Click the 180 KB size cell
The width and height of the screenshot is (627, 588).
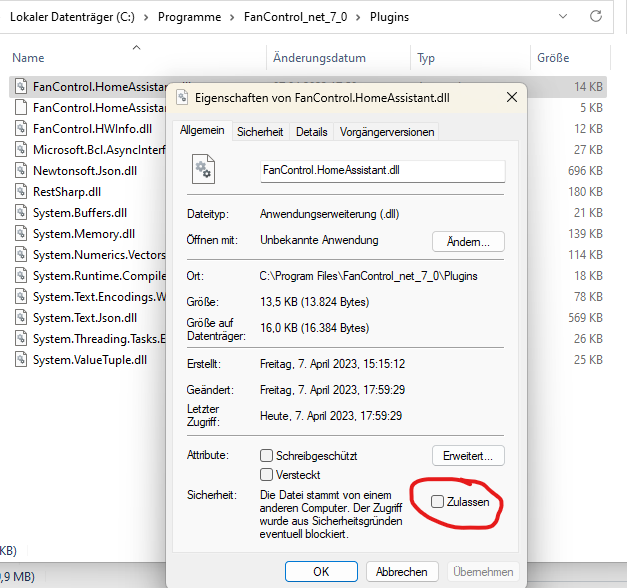coord(585,192)
